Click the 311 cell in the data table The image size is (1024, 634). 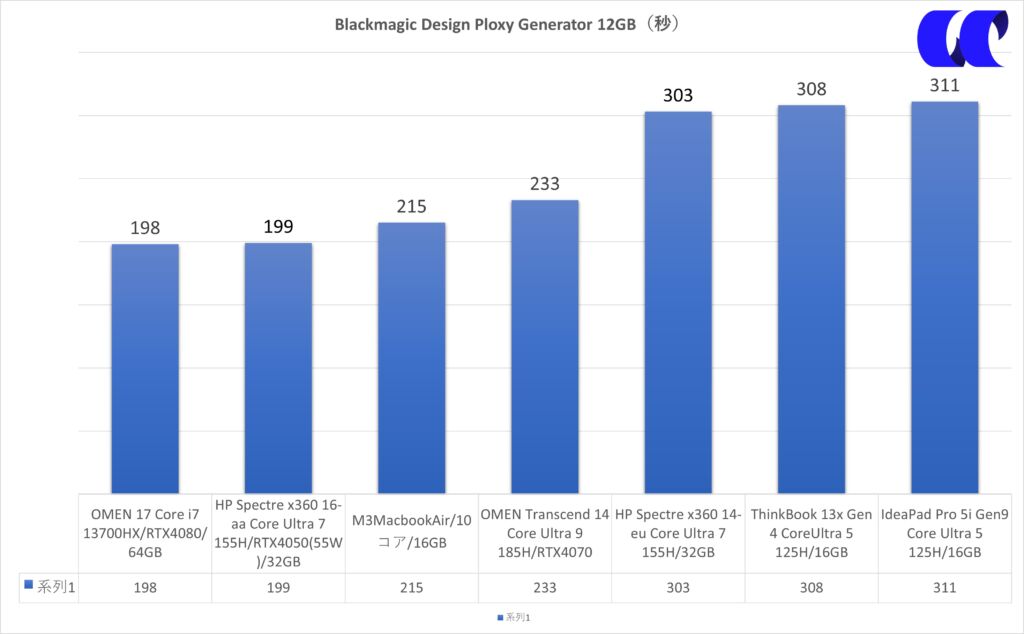(x=944, y=588)
